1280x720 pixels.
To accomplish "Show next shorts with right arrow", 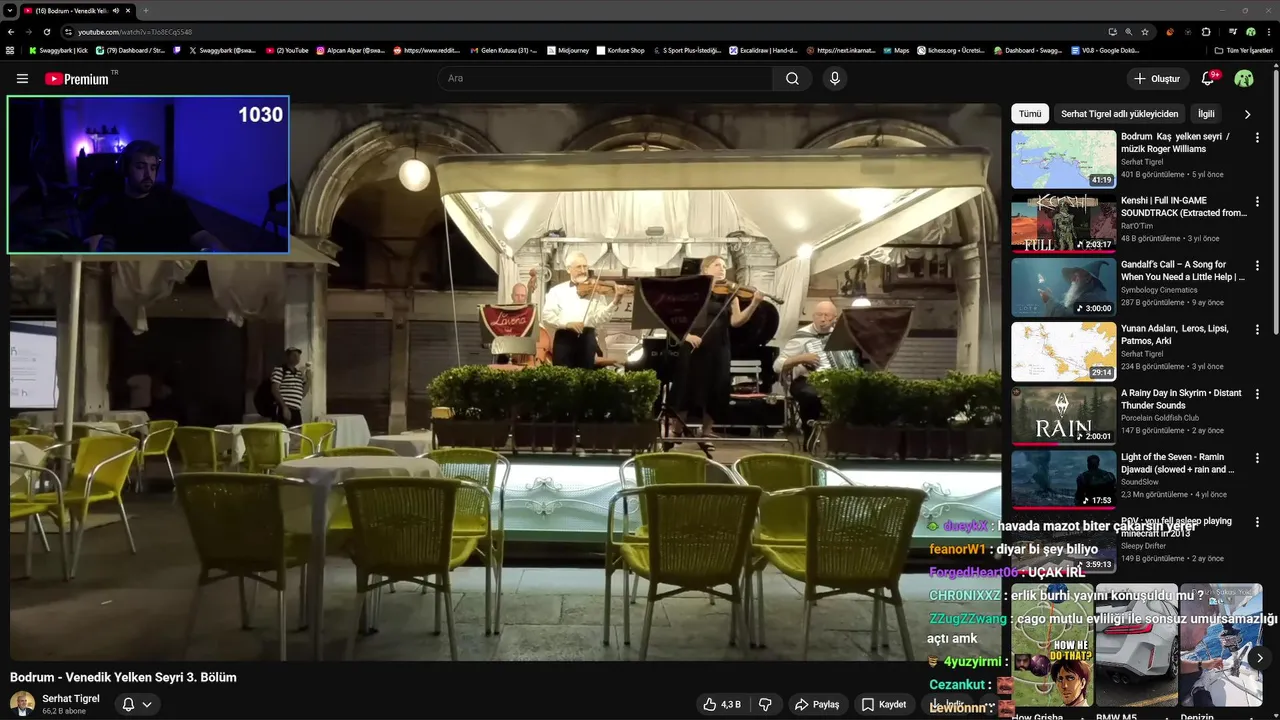I will pyautogui.click(x=1259, y=657).
